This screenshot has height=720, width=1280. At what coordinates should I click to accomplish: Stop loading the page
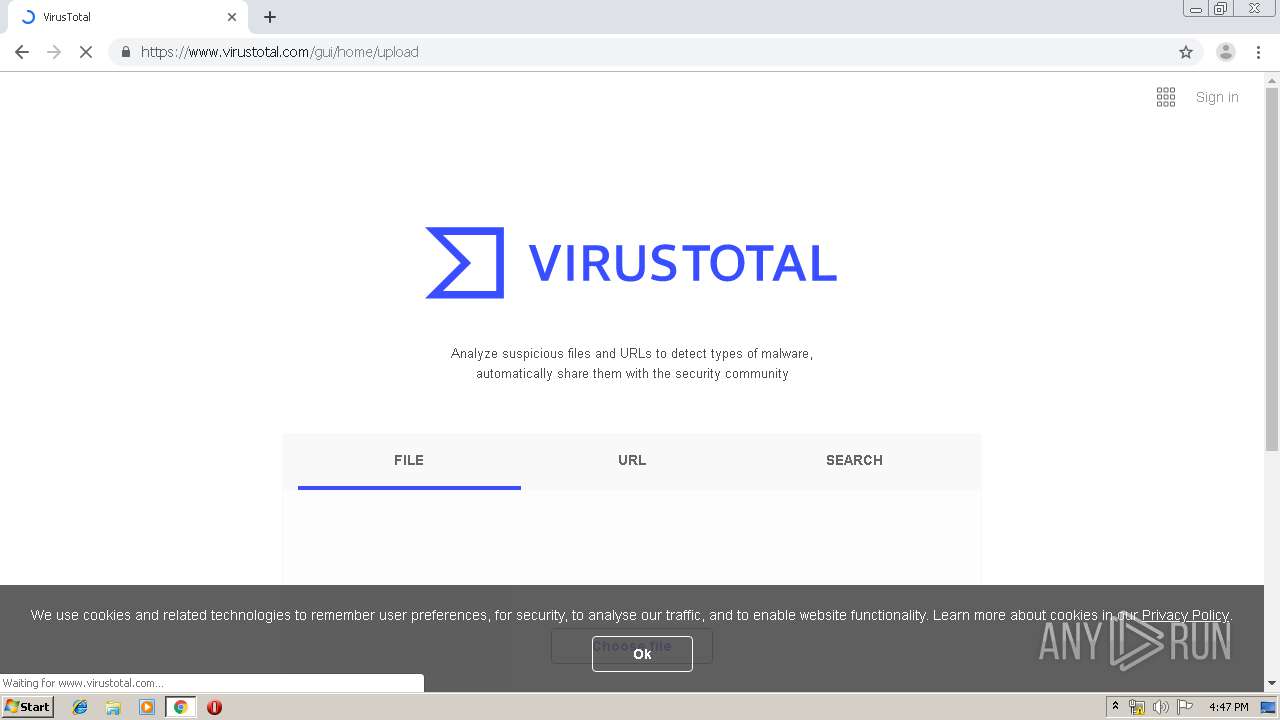click(86, 52)
